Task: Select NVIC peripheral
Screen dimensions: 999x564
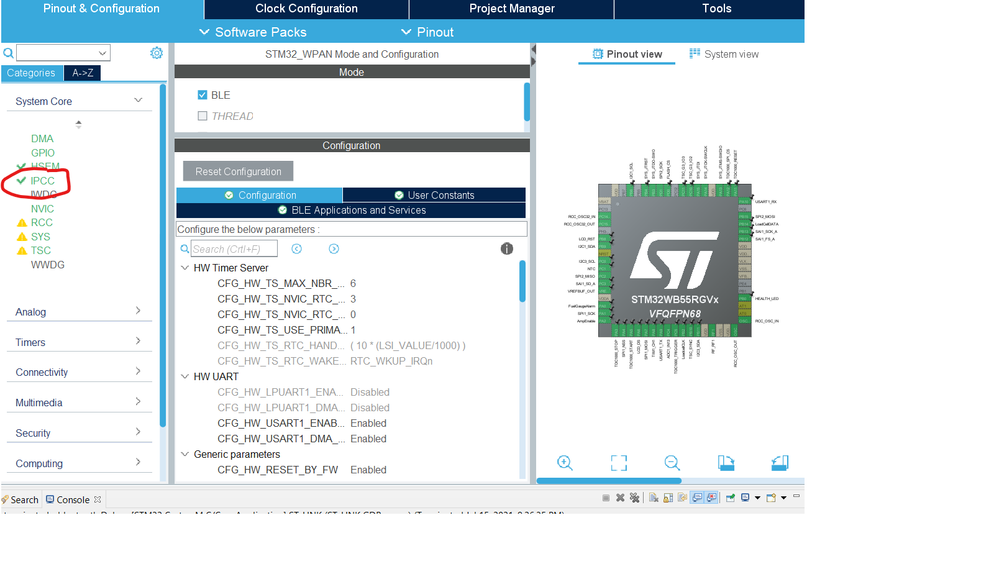Action: (42, 208)
